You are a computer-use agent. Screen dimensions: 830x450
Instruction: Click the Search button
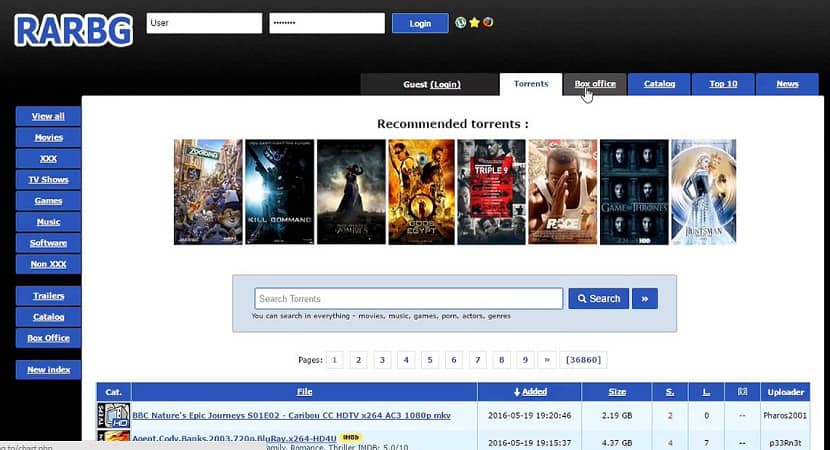pyautogui.click(x=599, y=299)
